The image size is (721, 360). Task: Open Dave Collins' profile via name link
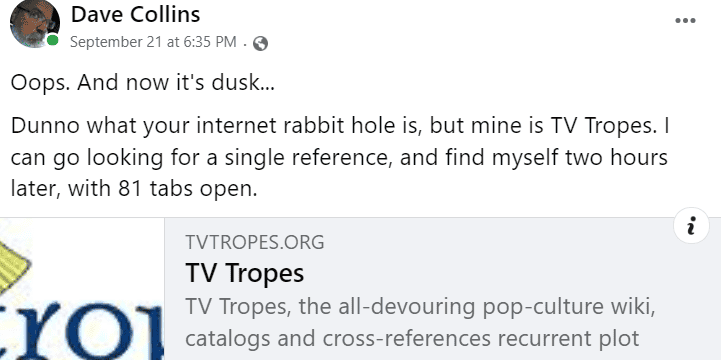(135, 14)
